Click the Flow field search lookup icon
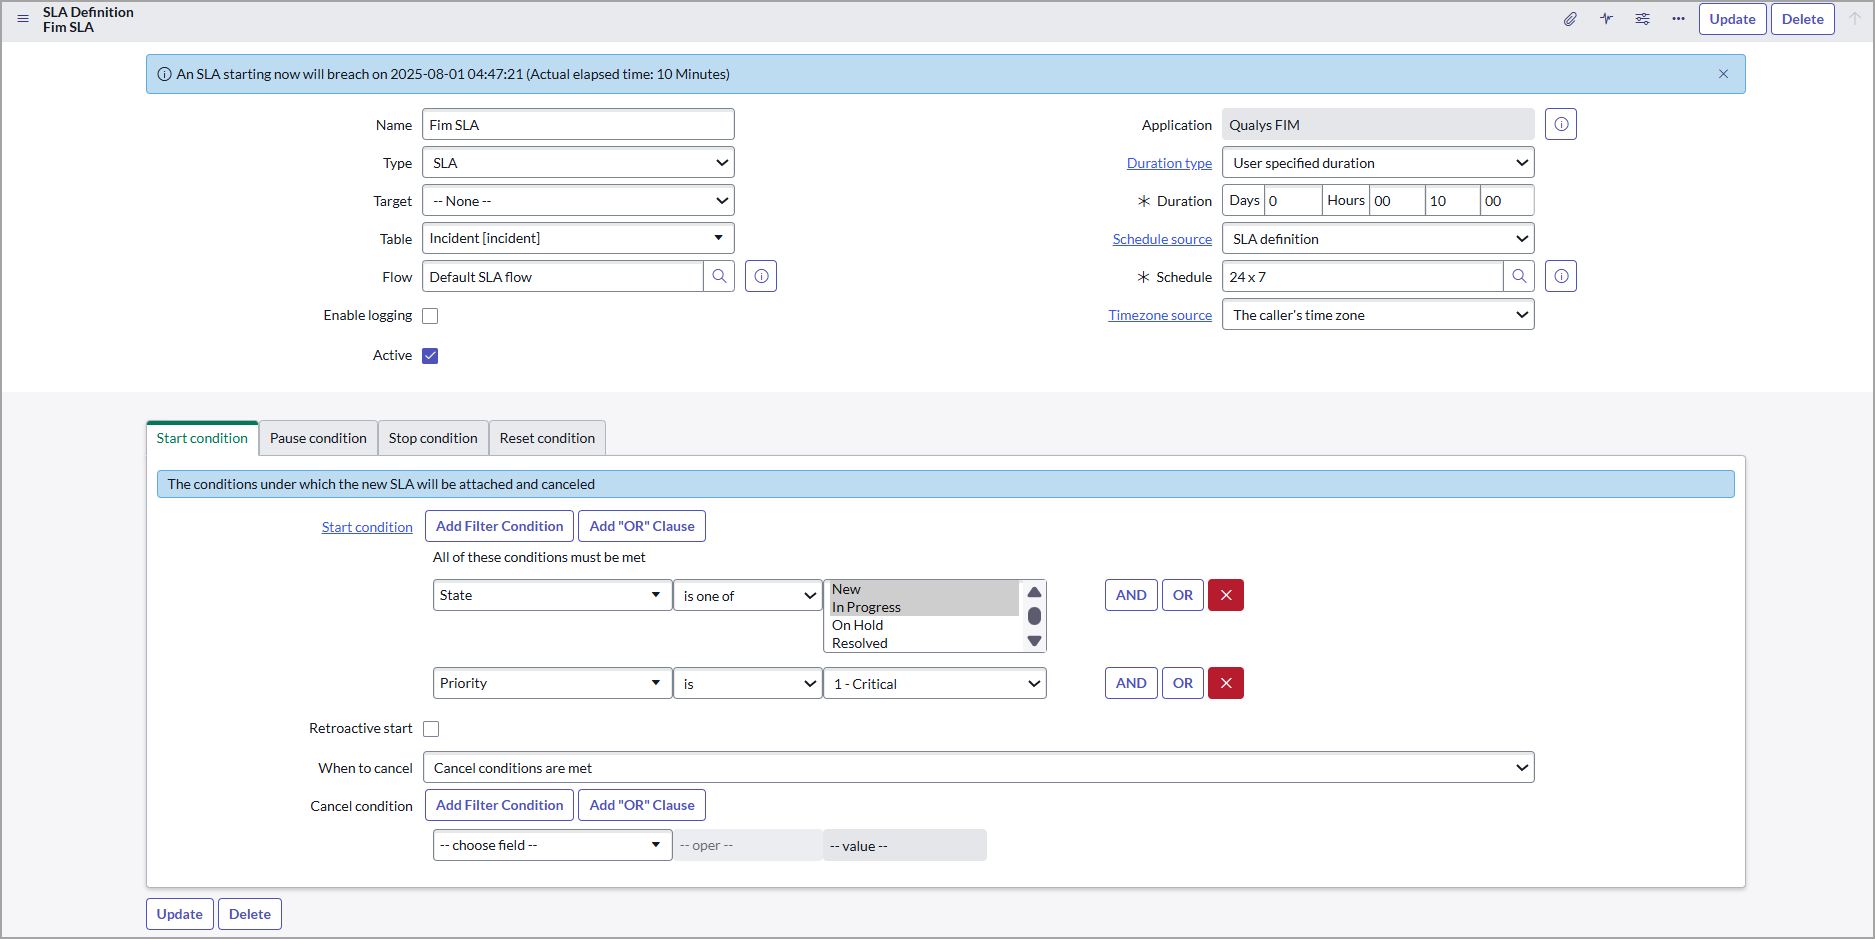Image resolution: width=1875 pixels, height=939 pixels. pyautogui.click(x=719, y=277)
